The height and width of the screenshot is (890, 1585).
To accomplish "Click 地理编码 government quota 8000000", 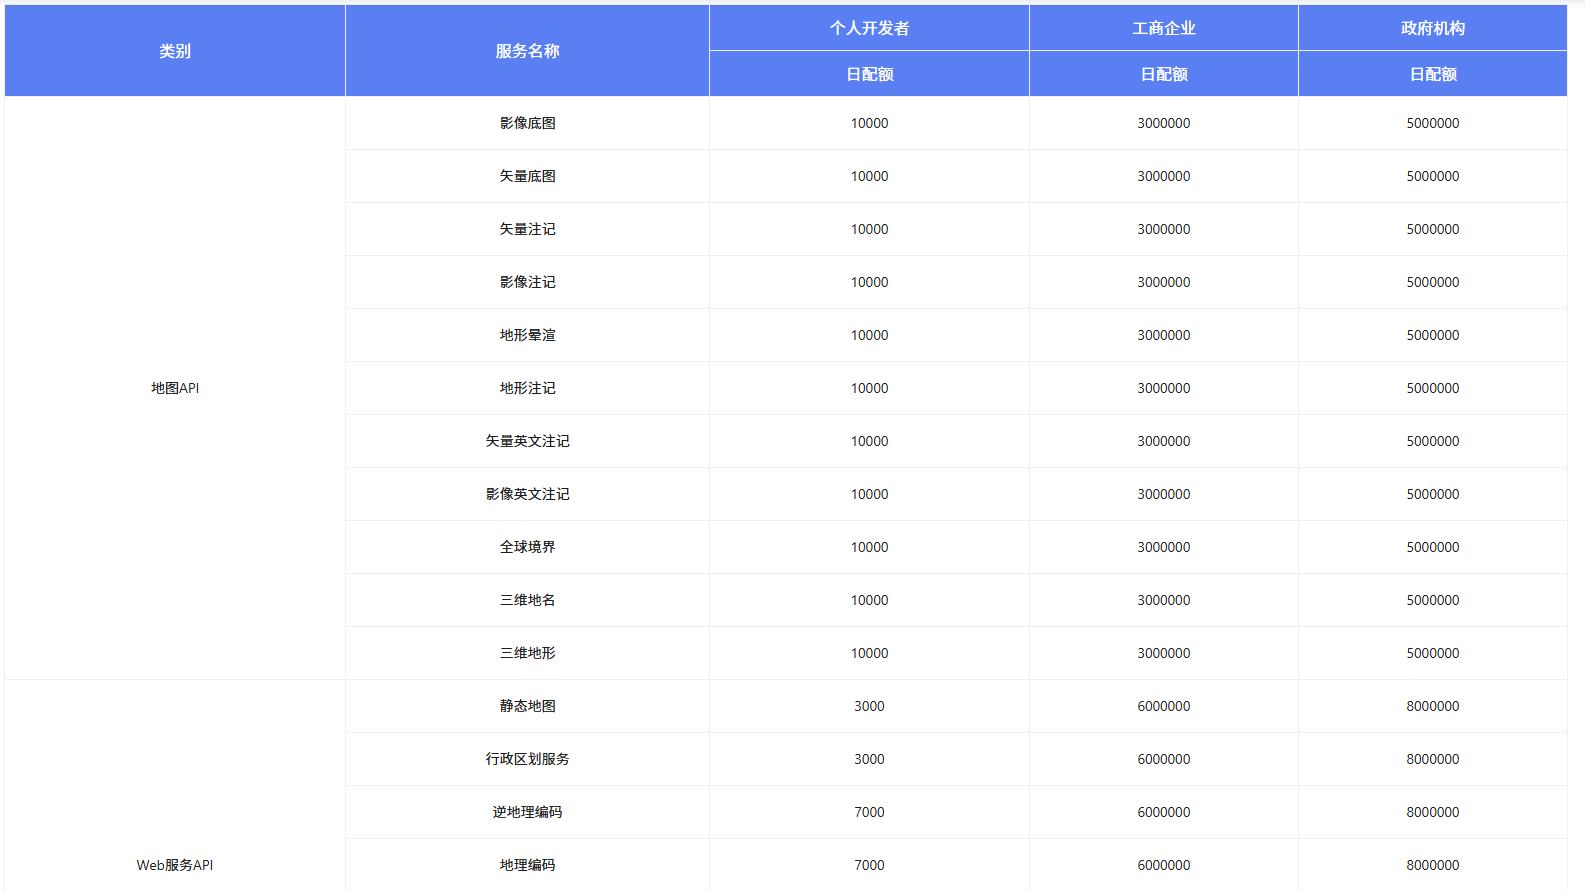I will (x=1432, y=865).
